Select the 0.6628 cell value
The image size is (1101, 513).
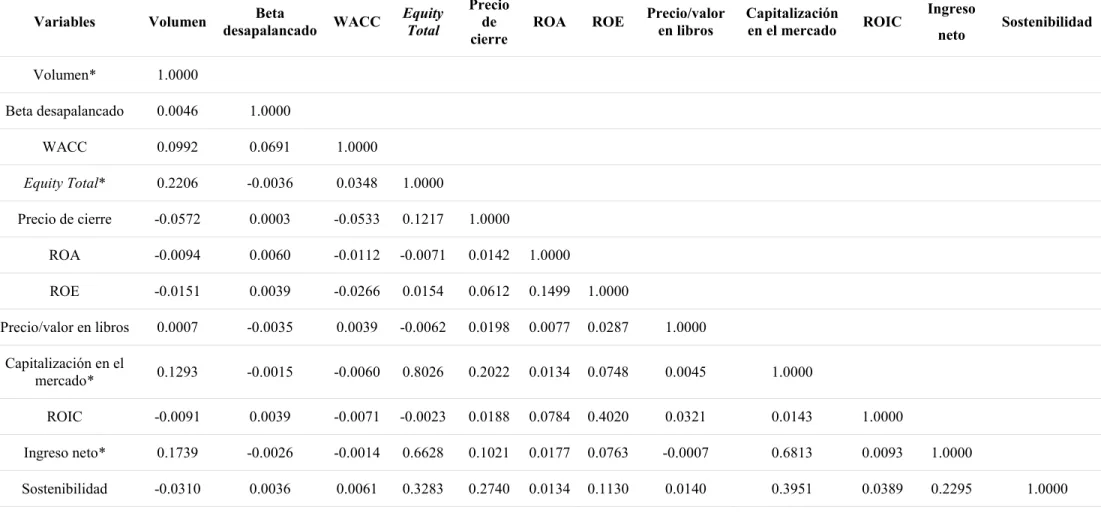pyautogui.click(x=423, y=453)
